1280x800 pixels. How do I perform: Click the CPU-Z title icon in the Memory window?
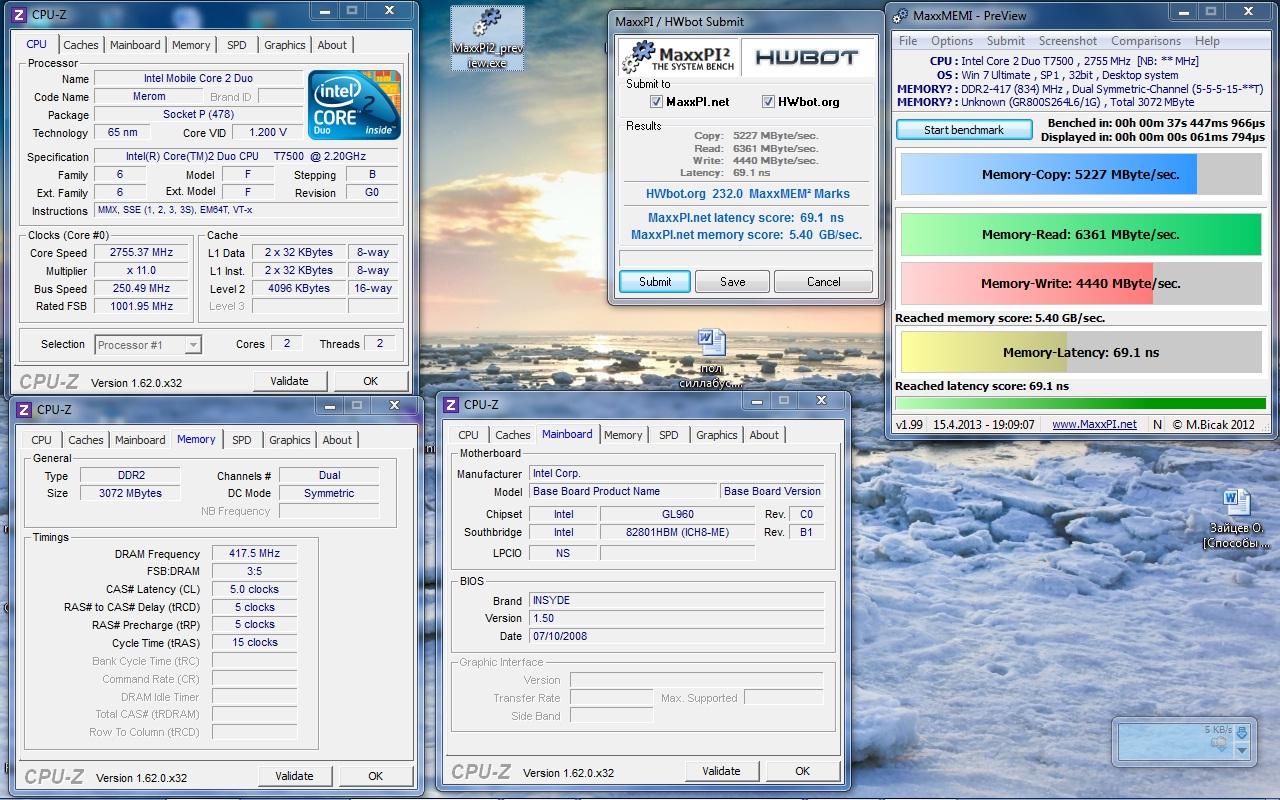pos(24,409)
